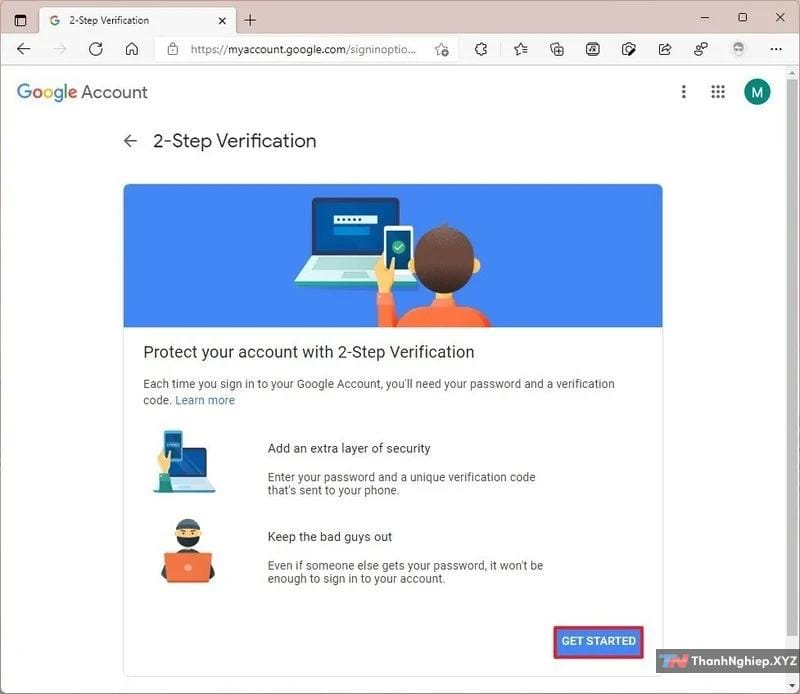Click the browser forward arrow

click(x=60, y=49)
